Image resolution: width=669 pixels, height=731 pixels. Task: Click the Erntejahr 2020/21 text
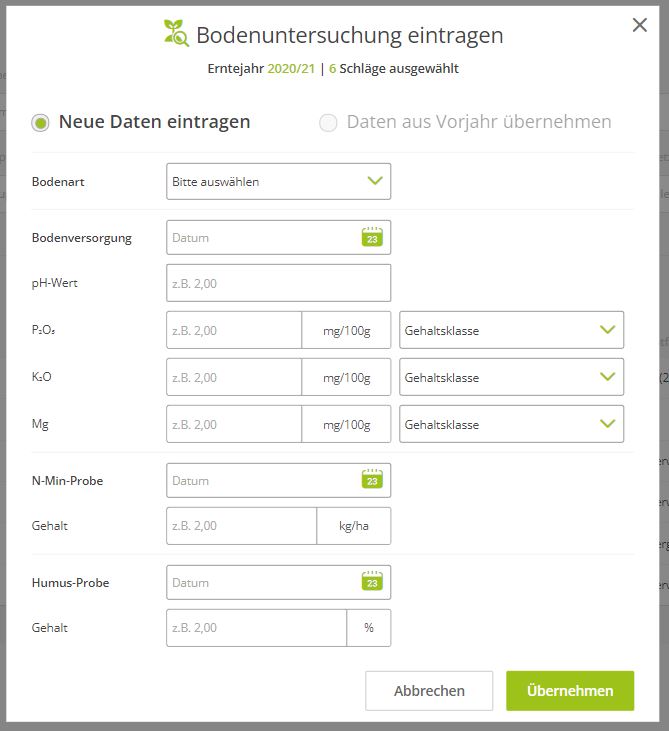(262, 69)
